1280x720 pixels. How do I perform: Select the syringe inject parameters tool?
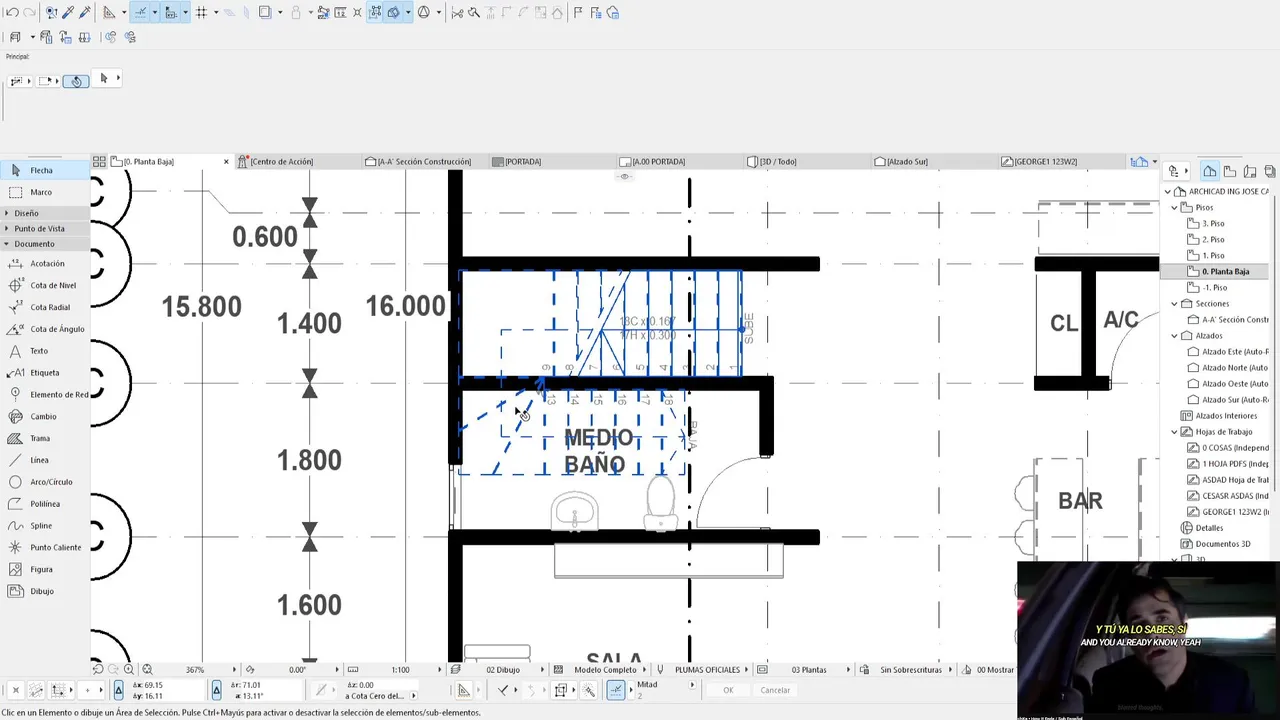tap(85, 13)
